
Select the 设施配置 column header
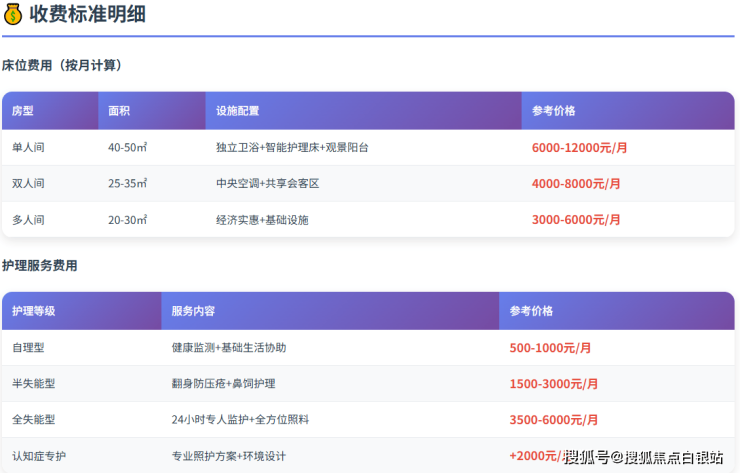pos(238,111)
